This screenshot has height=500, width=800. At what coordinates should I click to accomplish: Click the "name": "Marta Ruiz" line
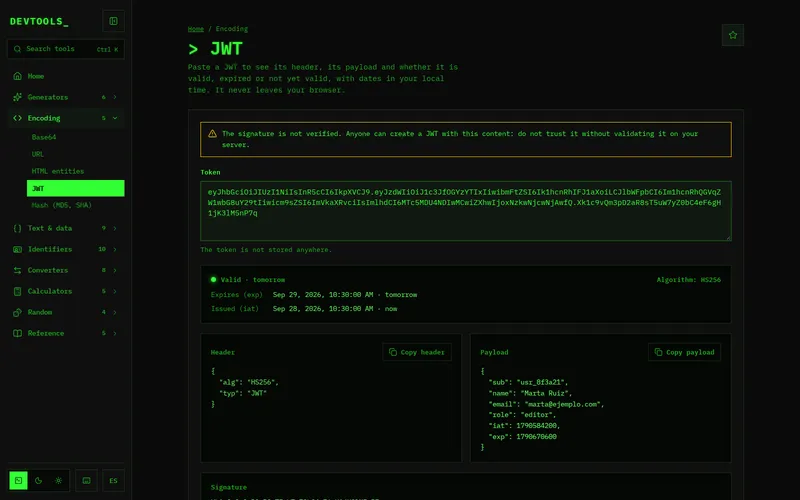click(x=530, y=393)
